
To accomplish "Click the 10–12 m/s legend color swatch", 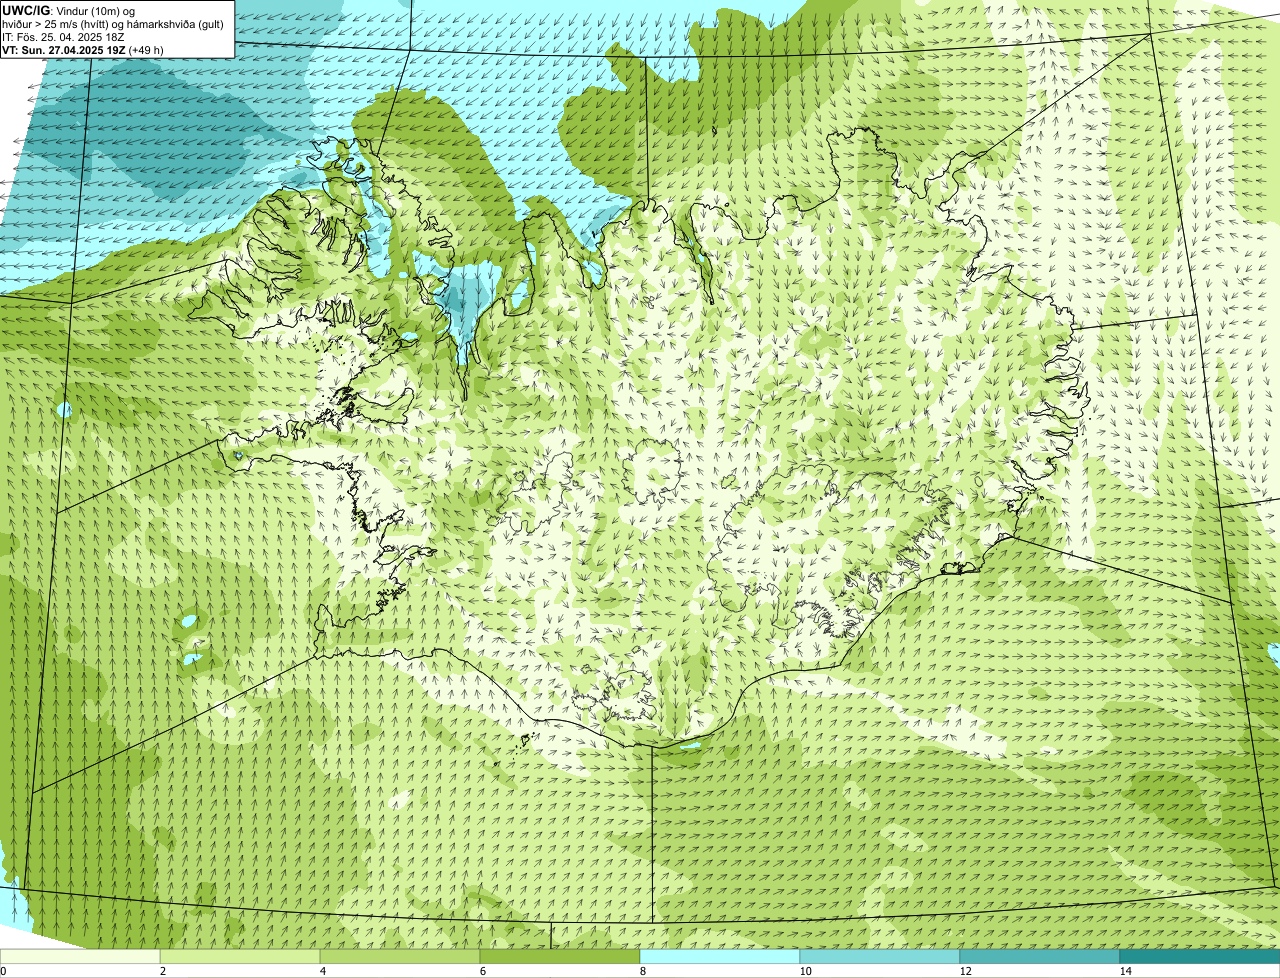I will pyautogui.click(x=880, y=957).
